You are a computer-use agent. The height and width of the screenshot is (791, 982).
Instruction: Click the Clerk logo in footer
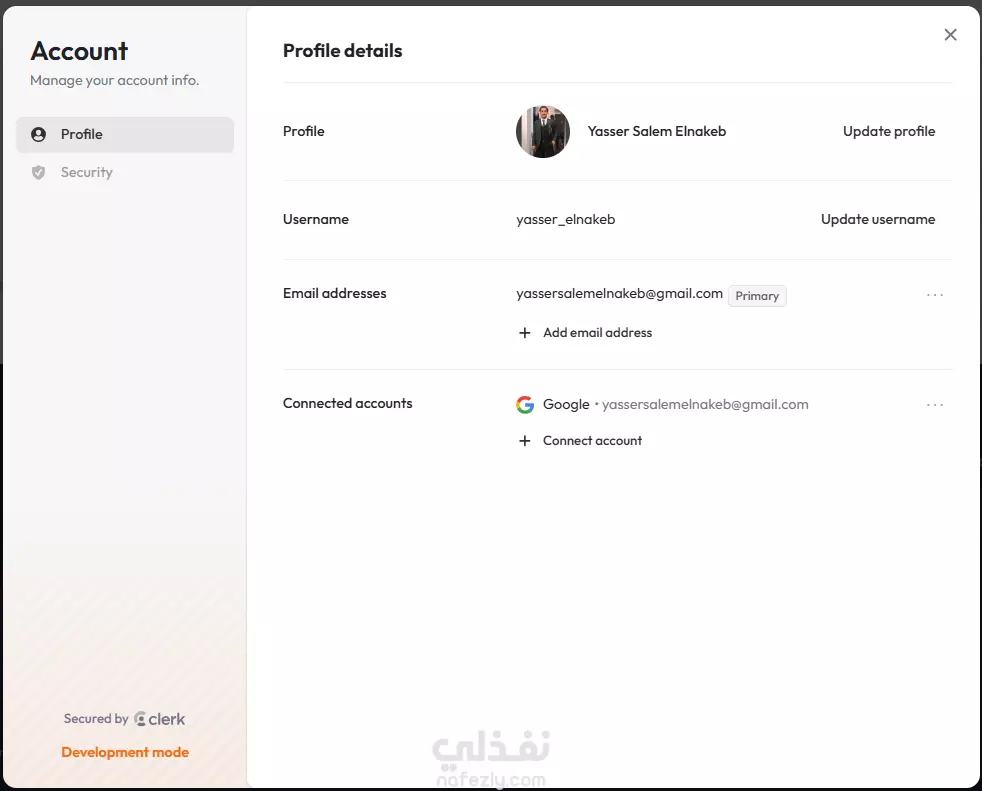(160, 719)
